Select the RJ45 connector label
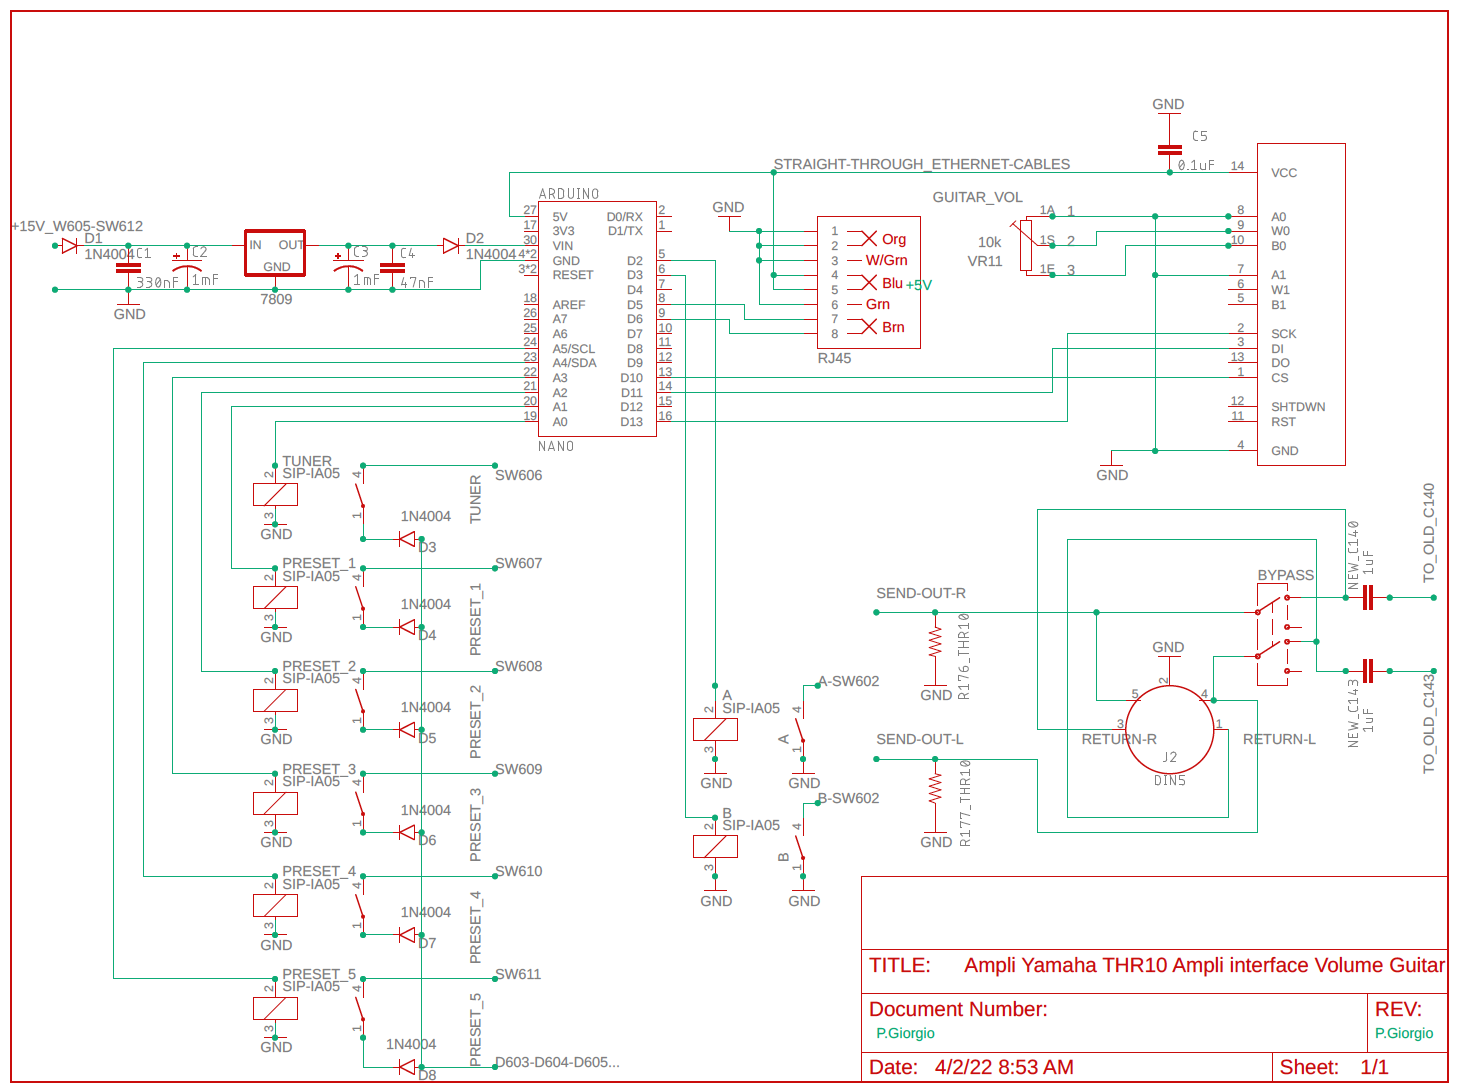The image size is (1462, 1087). pyautogui.click(x=834, y=358)
